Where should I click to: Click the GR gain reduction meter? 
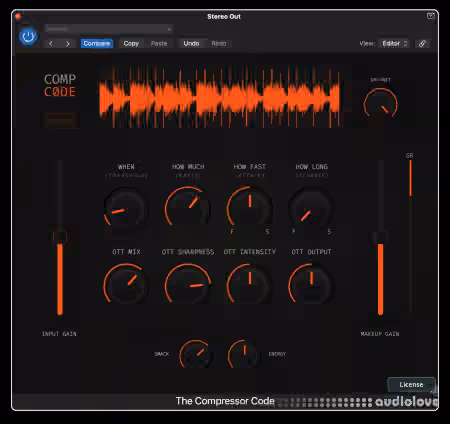point(410,237)
